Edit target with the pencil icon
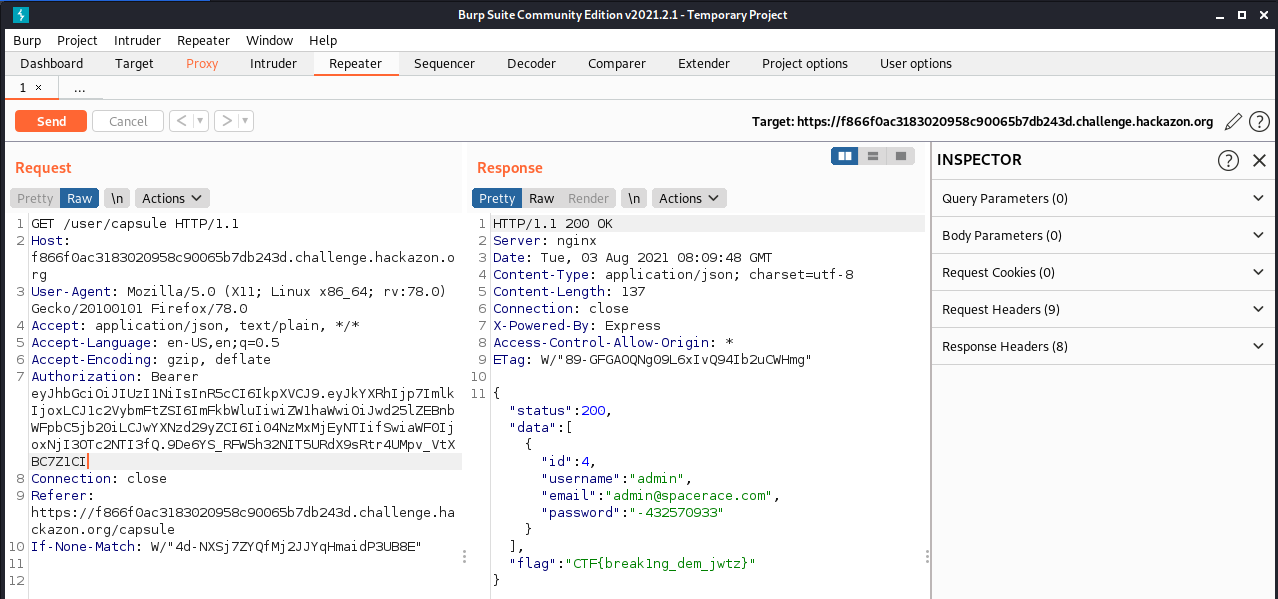 click(x=1233, y=121)
